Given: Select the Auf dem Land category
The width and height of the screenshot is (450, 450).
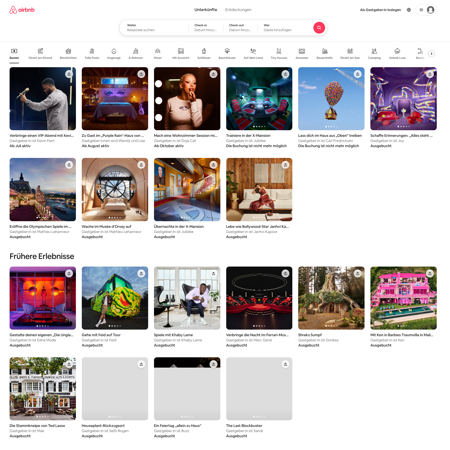Looking at the screenshot, I should point(253,54).
